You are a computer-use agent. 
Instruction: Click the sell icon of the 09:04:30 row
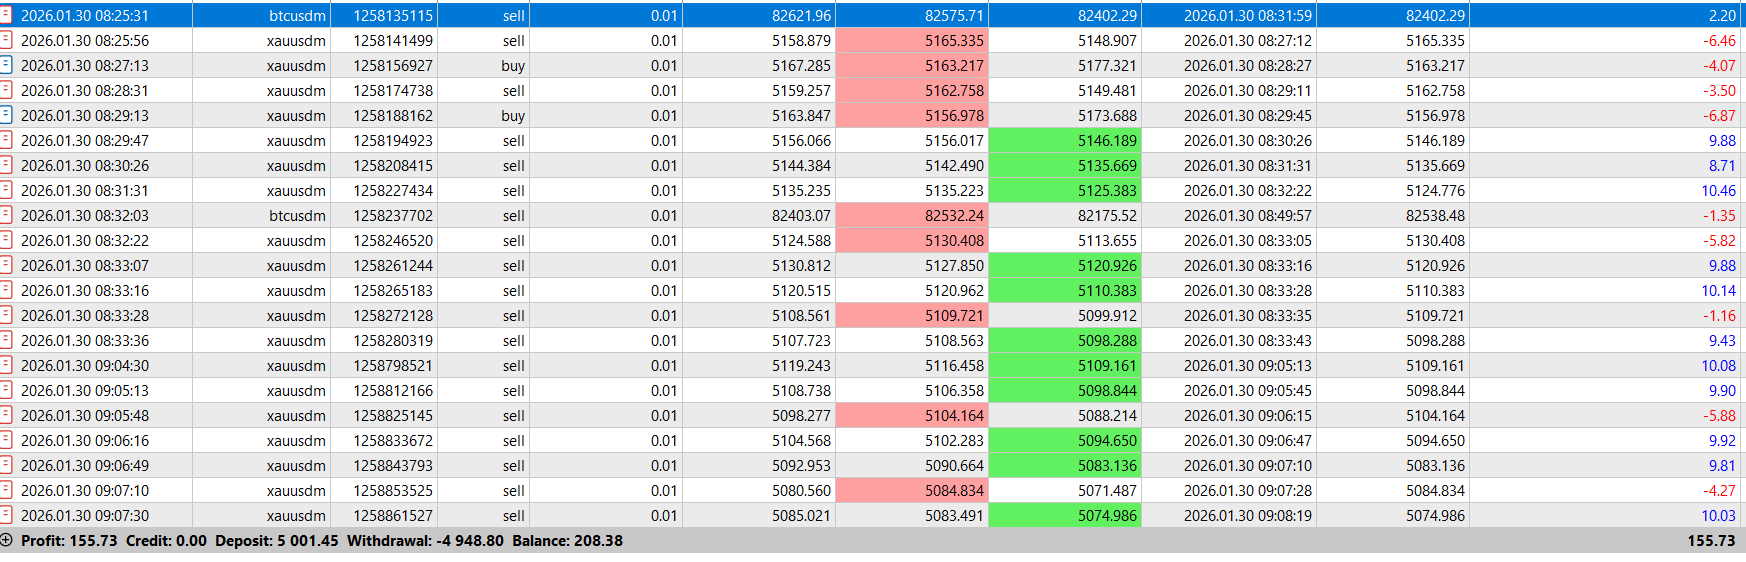[x=6, y=365]
